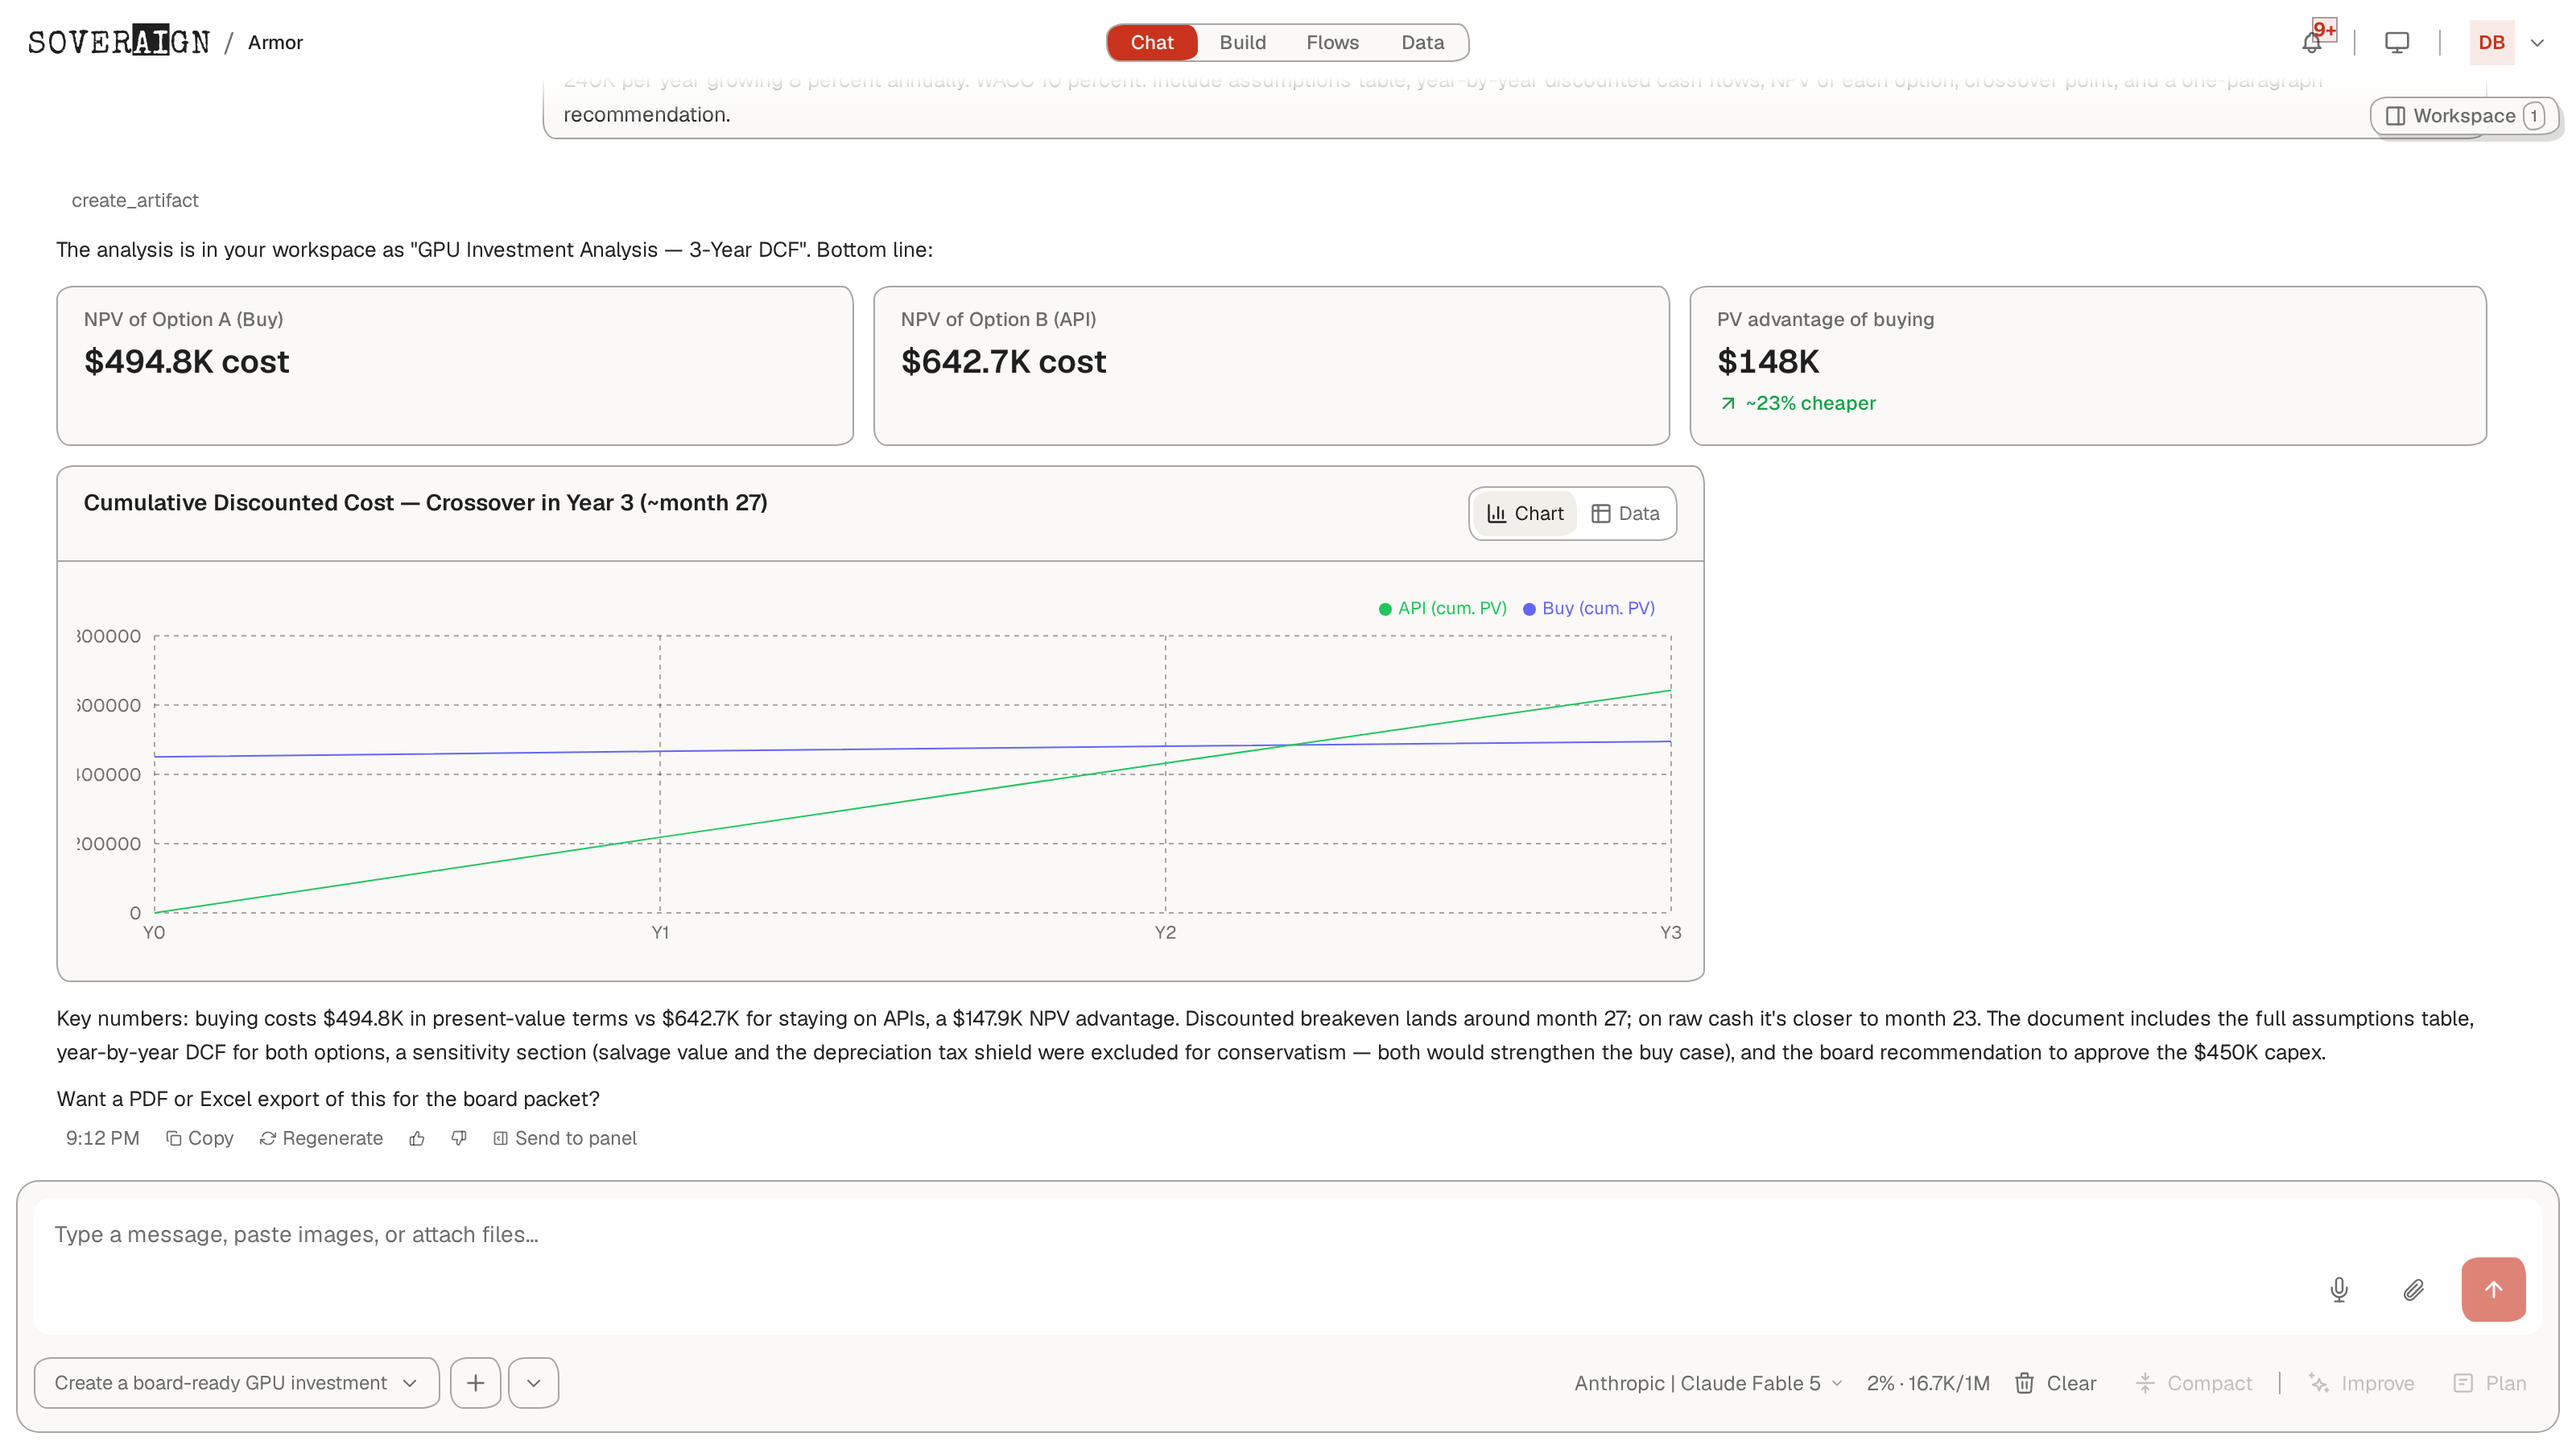The image size is (2576, 1449).
Task: Toggle Plan mode
Action: (x=2489, y=1383)
